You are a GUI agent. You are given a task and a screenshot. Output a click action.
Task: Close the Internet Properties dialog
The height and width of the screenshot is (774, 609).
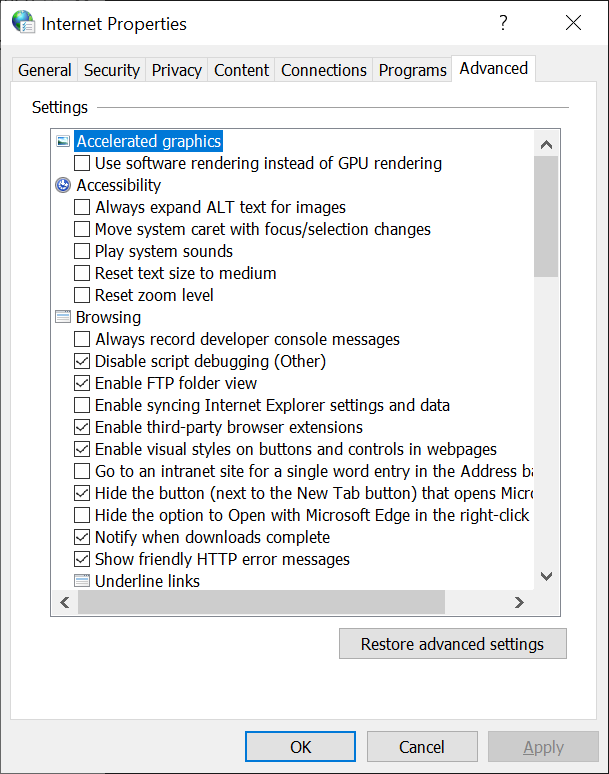click(573, 23)
